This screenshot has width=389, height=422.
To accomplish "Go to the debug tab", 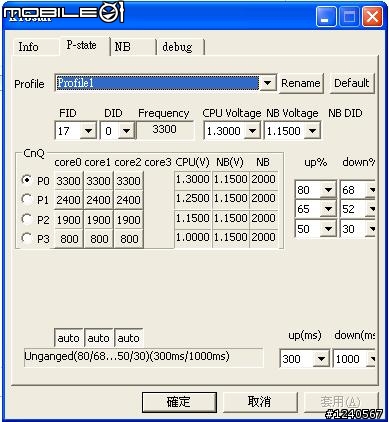I will coord(180,47).
